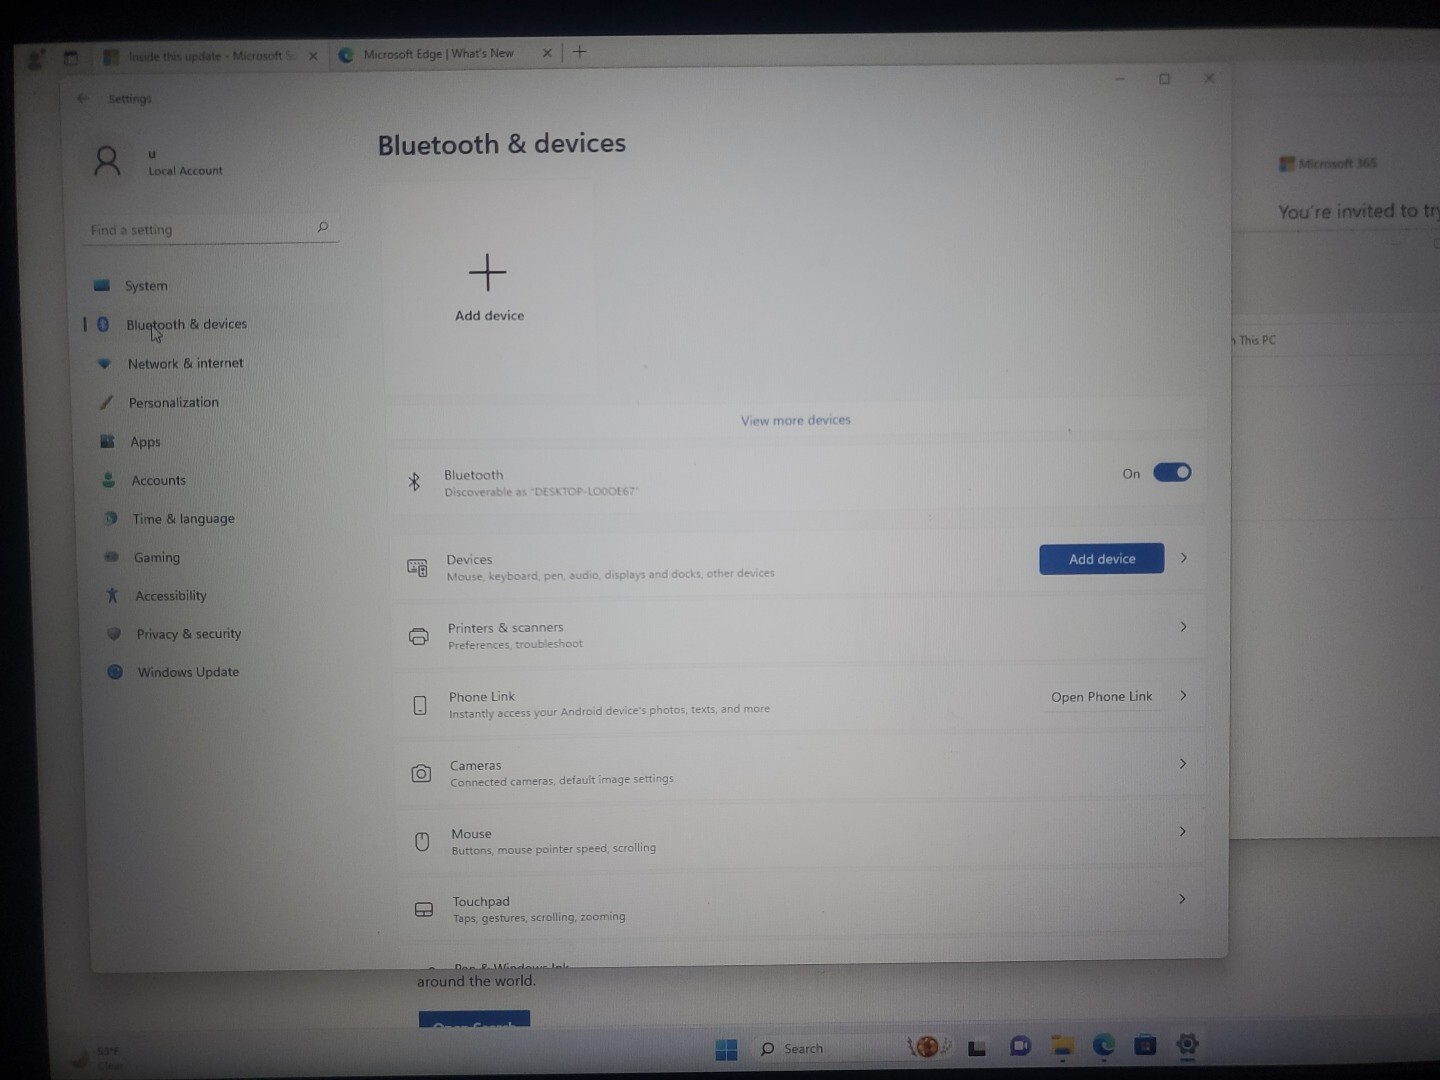Image resolution: width=1440 pixels, height=1080 pixels.
Task: Switch to Inside this update browser tab
Action: coord(210,56)
